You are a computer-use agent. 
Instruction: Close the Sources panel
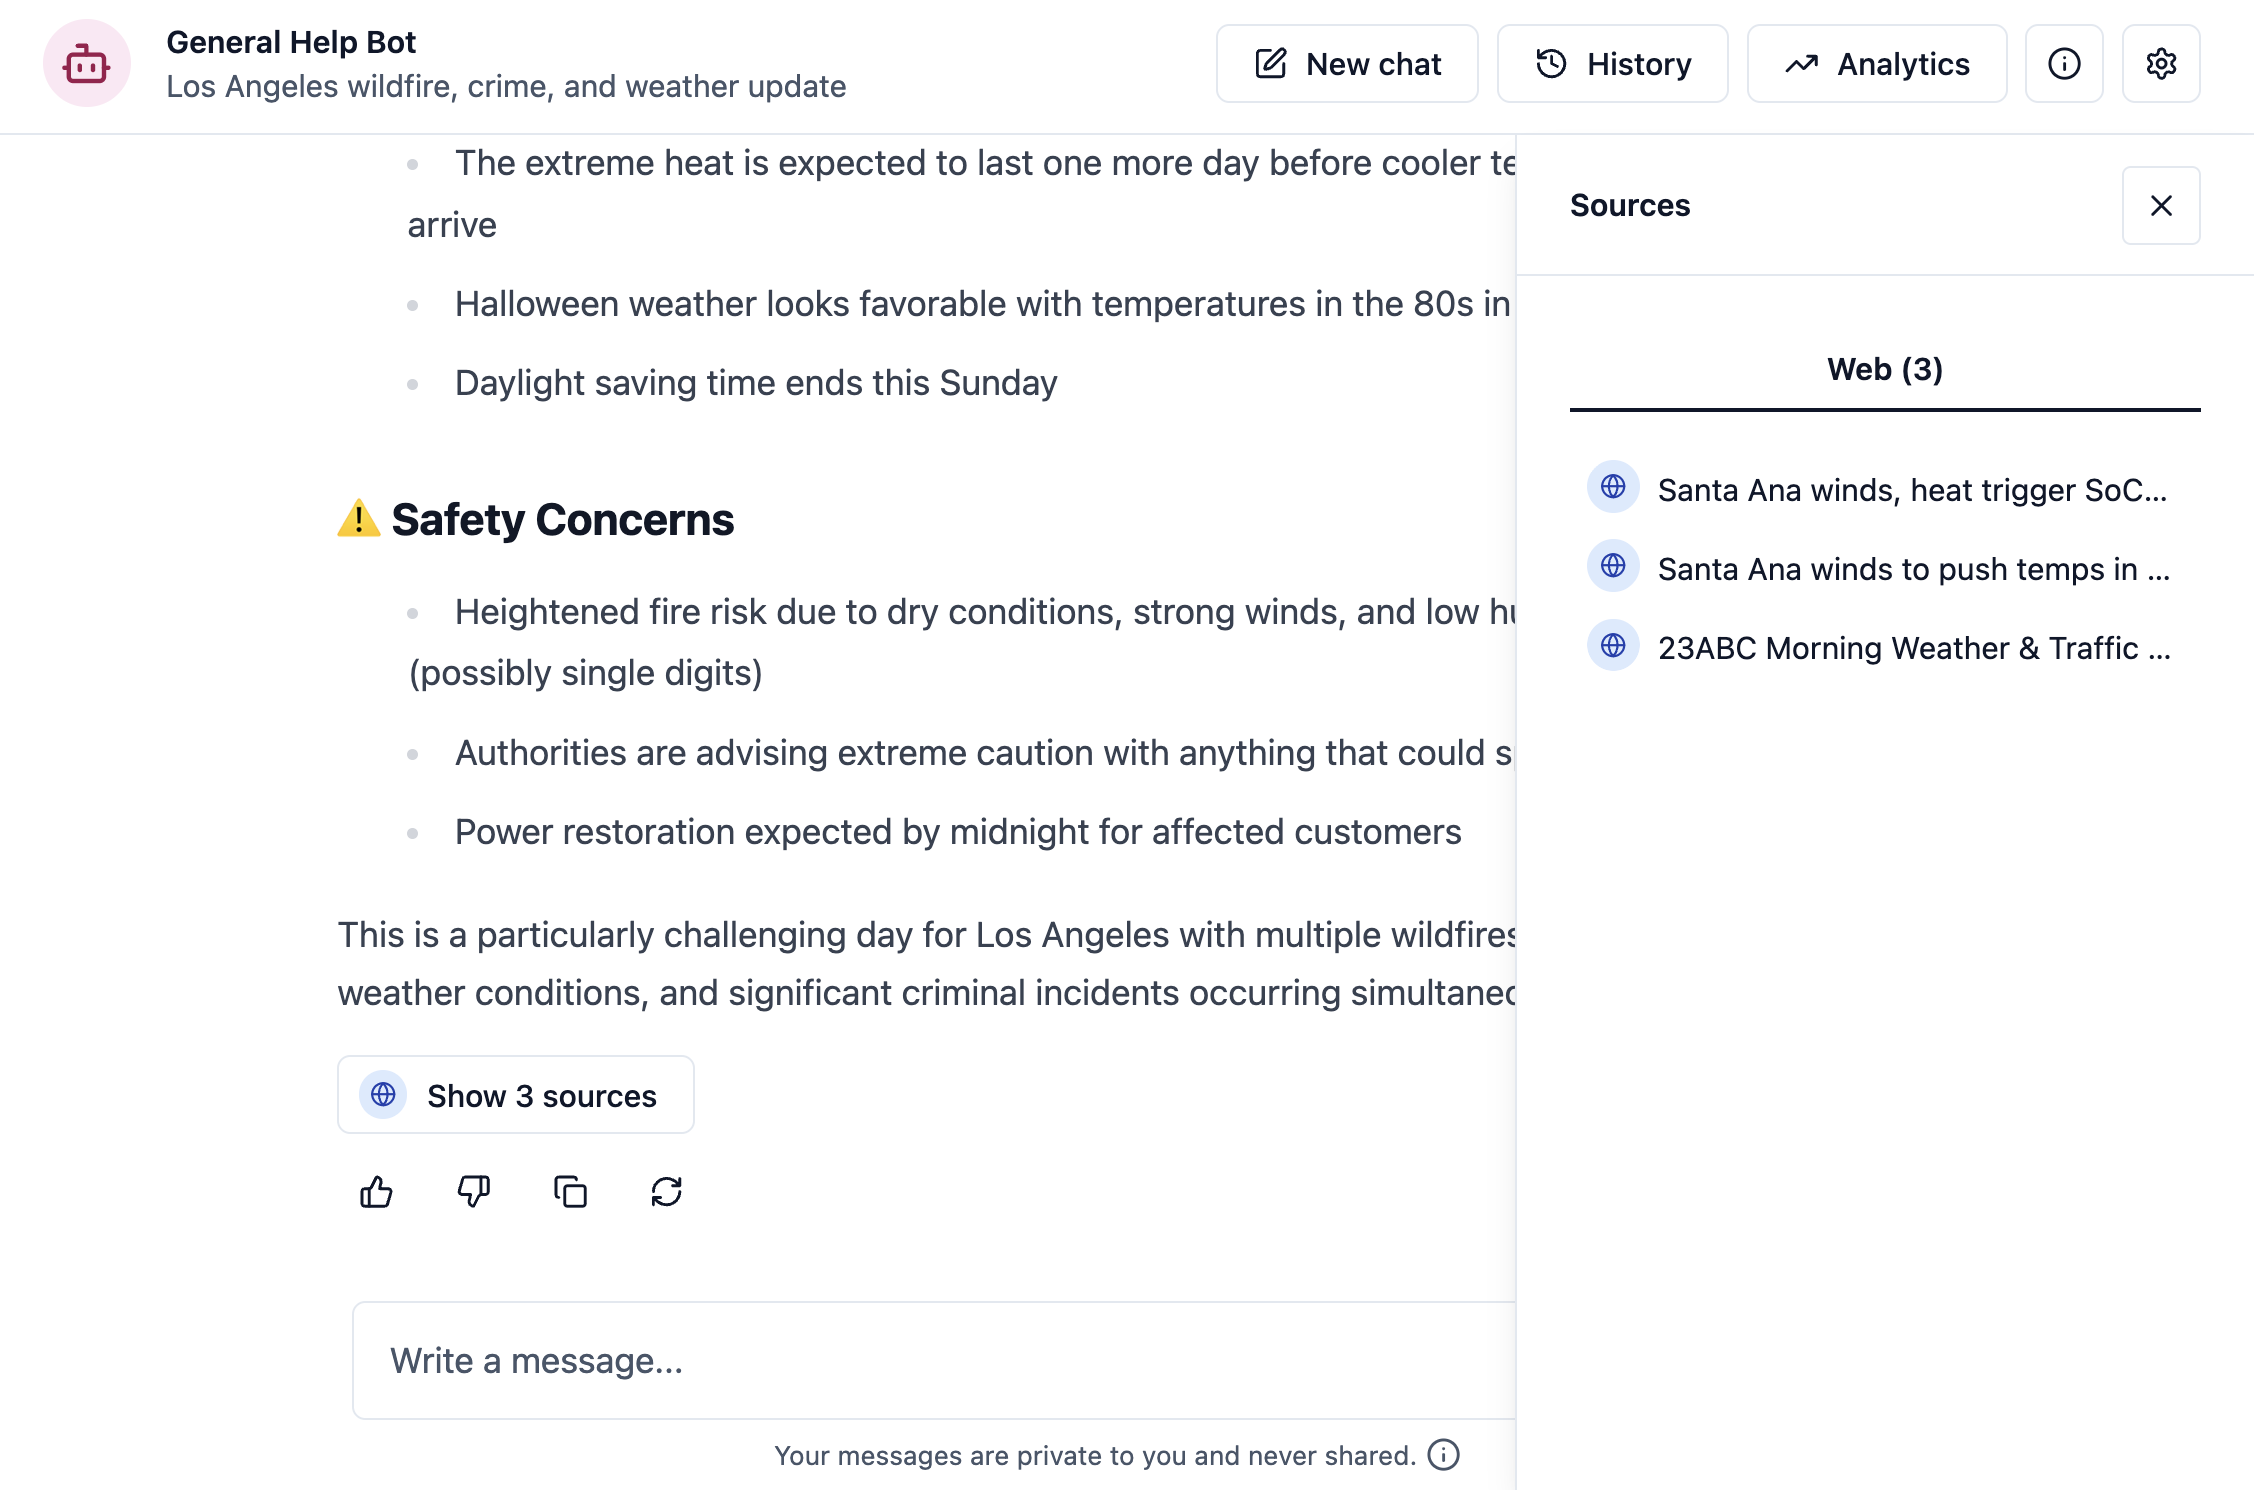click(2161, 205)
